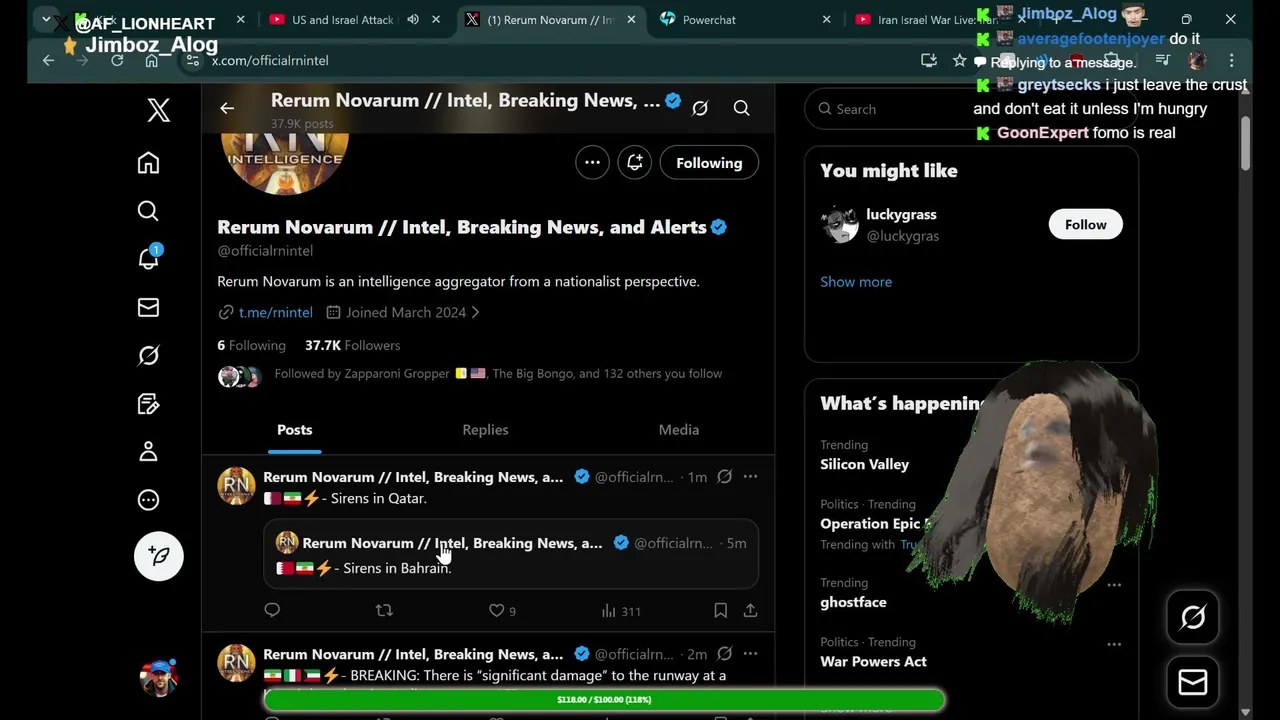The height and width of the screenshot is (720, 1280).
Task: Open the account avatar at the sidebar bottom
Action: (x=159, y=678)
